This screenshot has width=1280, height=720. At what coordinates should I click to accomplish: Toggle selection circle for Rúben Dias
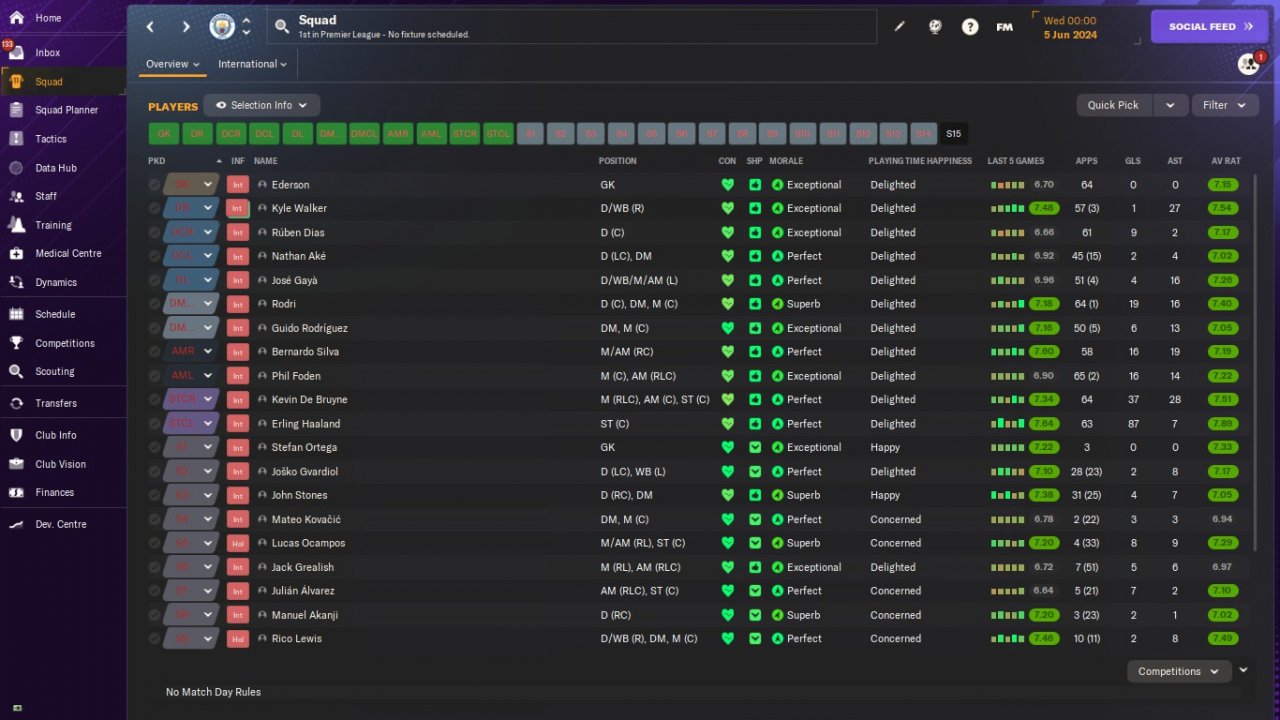pos(154,232)
